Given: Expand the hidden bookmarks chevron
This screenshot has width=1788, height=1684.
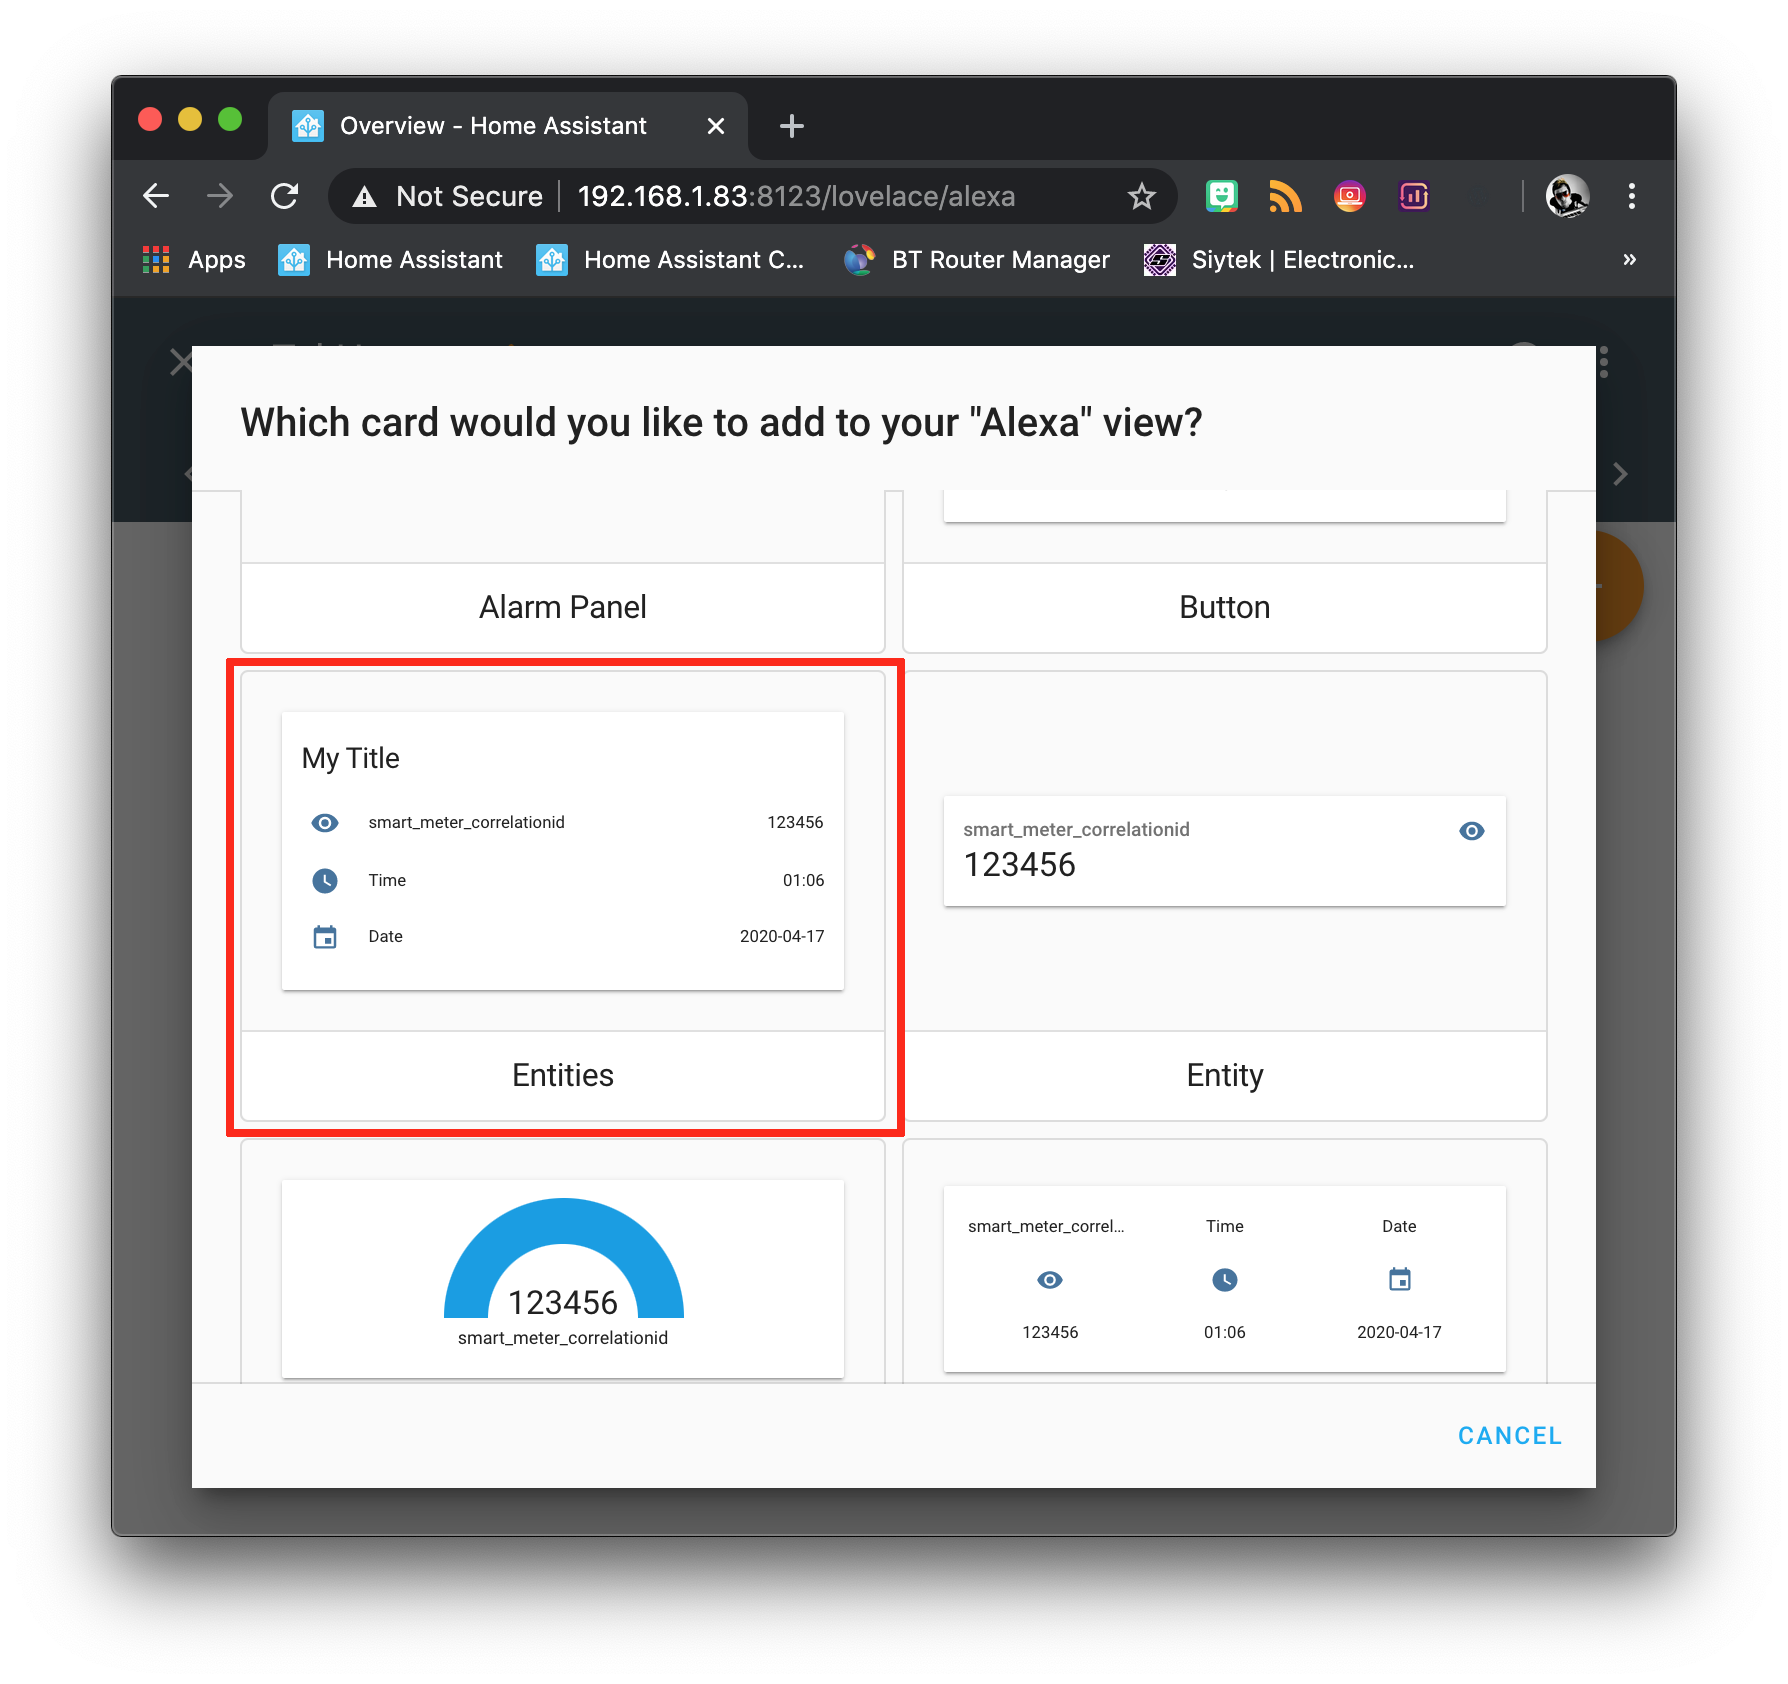Looking at the screenshot, I should click(1630, 259).
